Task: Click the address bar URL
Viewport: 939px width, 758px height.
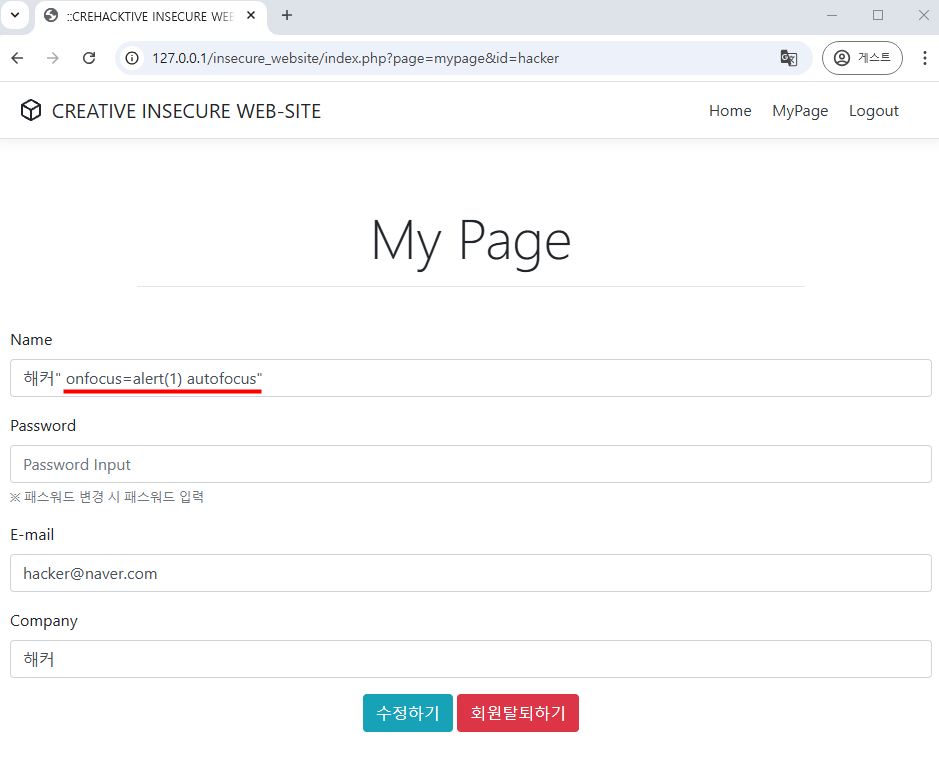Action: pos(355,58)
